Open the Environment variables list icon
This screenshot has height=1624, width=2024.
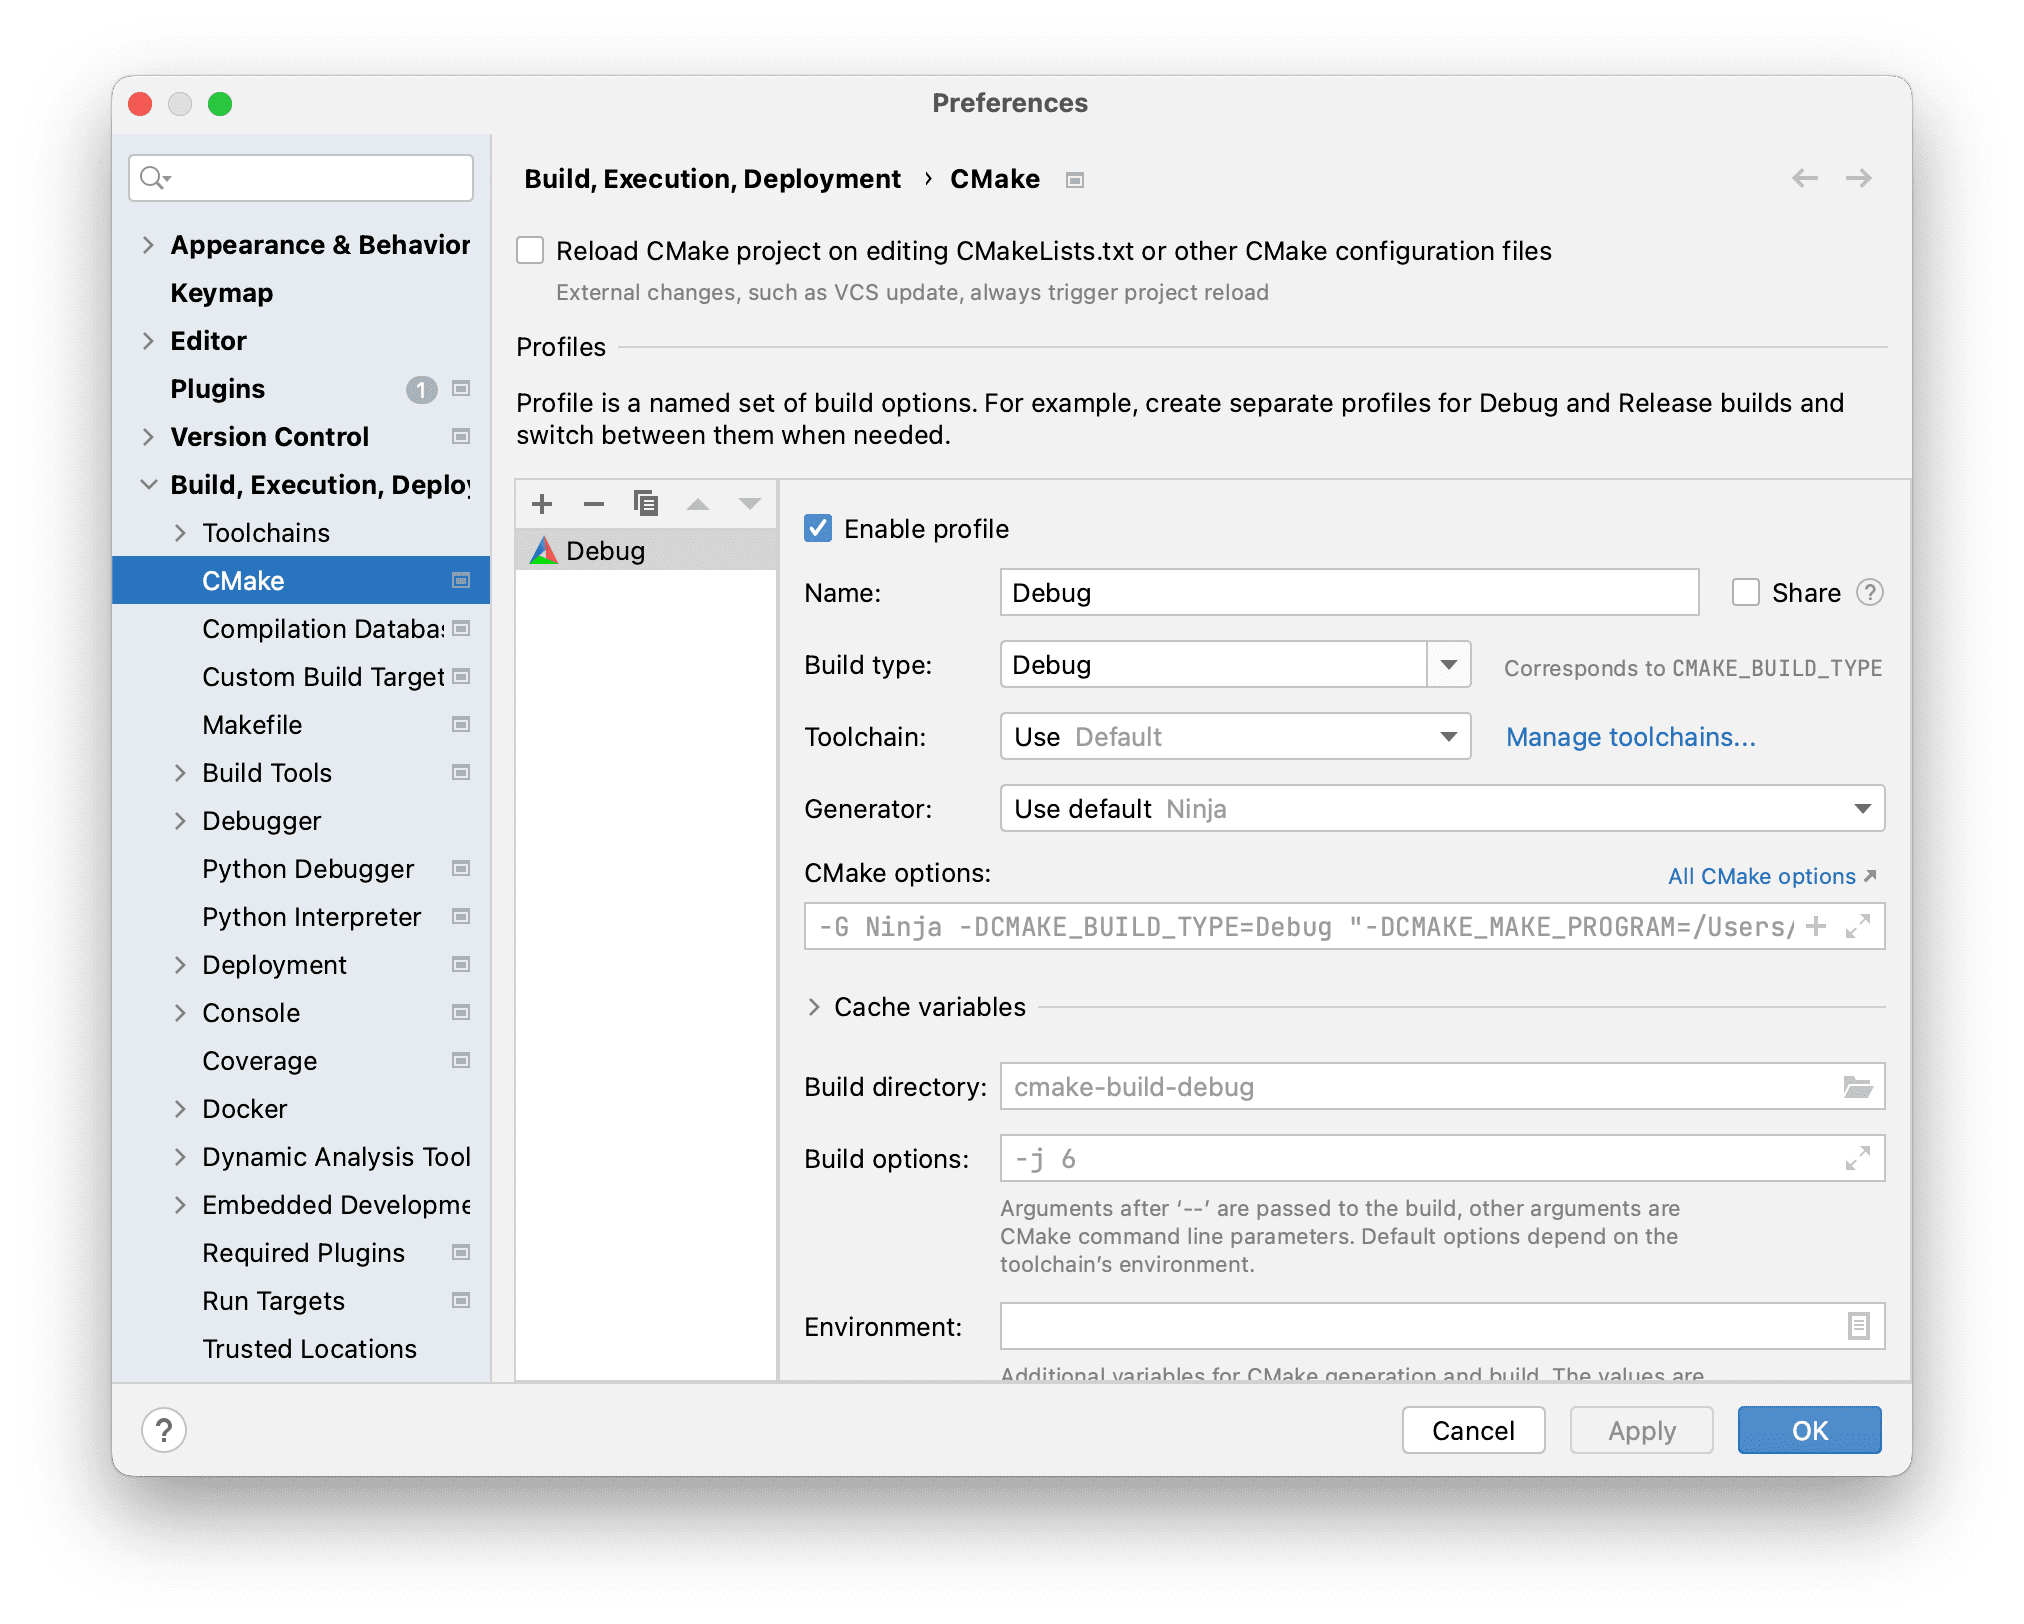click(x=1857, y=1327)
